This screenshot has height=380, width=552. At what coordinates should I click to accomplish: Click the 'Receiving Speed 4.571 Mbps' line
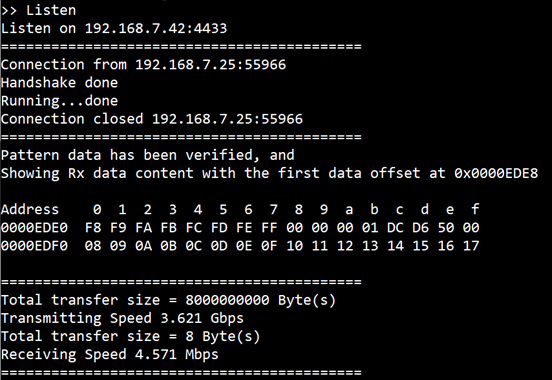click(109, 355)
